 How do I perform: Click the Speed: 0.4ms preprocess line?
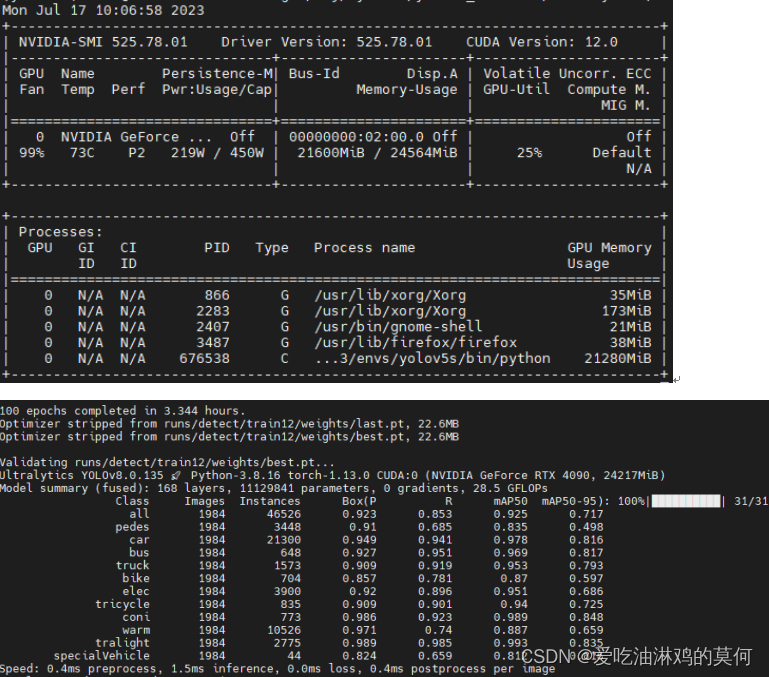click(x=278, y=669)
